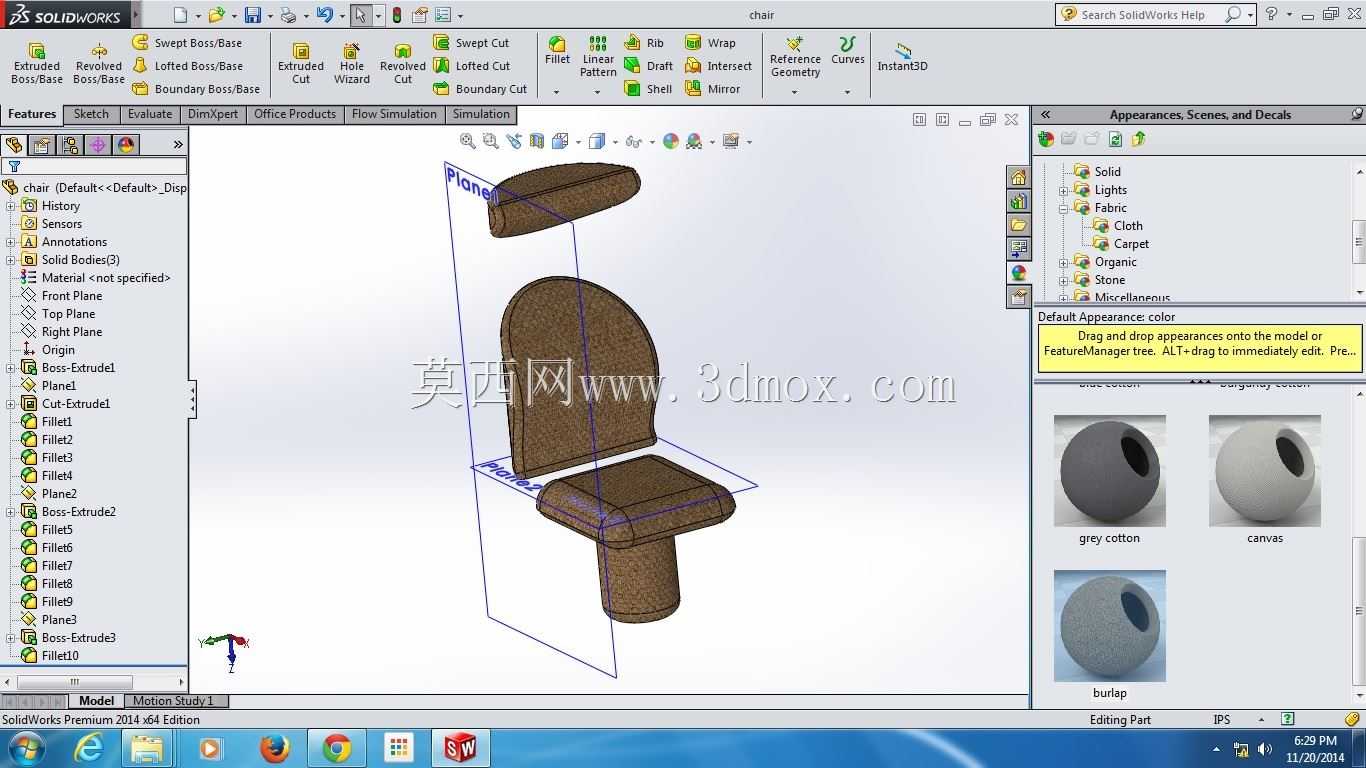Select the Curves tool
The width and height of the screenshot is (1366, 768).
click(x=847, y=51)
